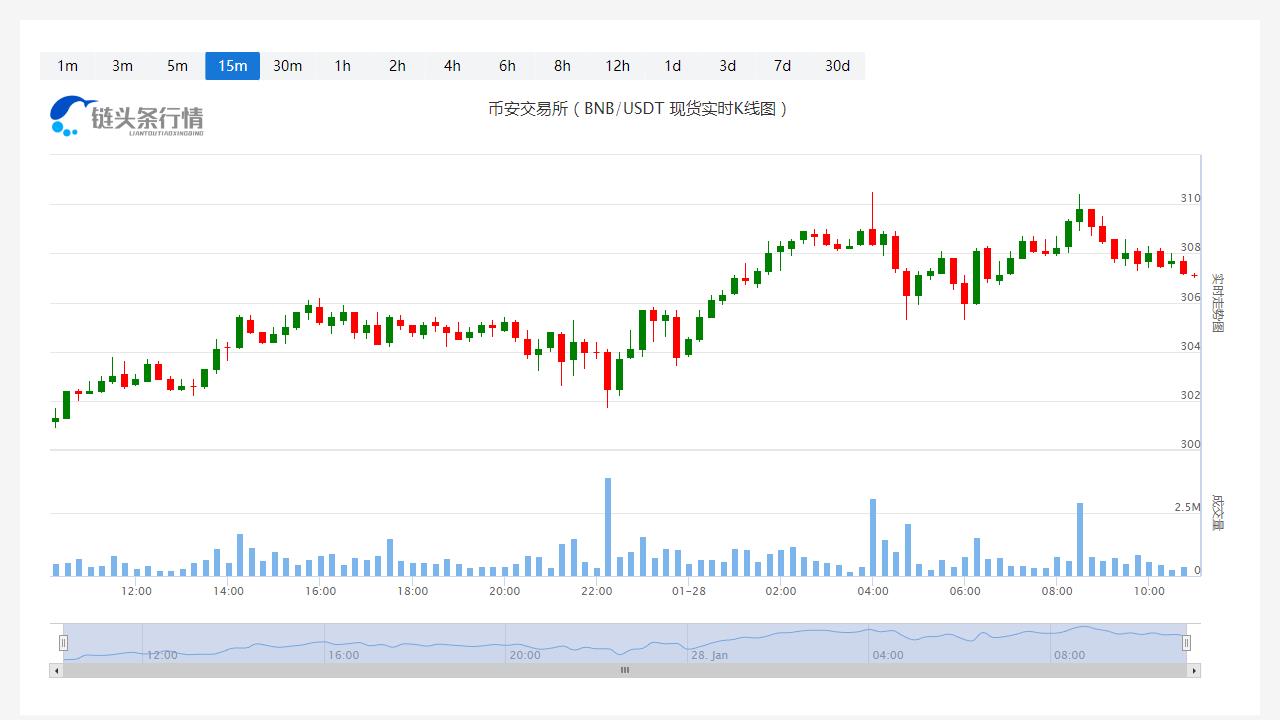Click the tallest volume bar after 22:00
The width and height of the screenshot is (1280, 720).
click(607, 527)
